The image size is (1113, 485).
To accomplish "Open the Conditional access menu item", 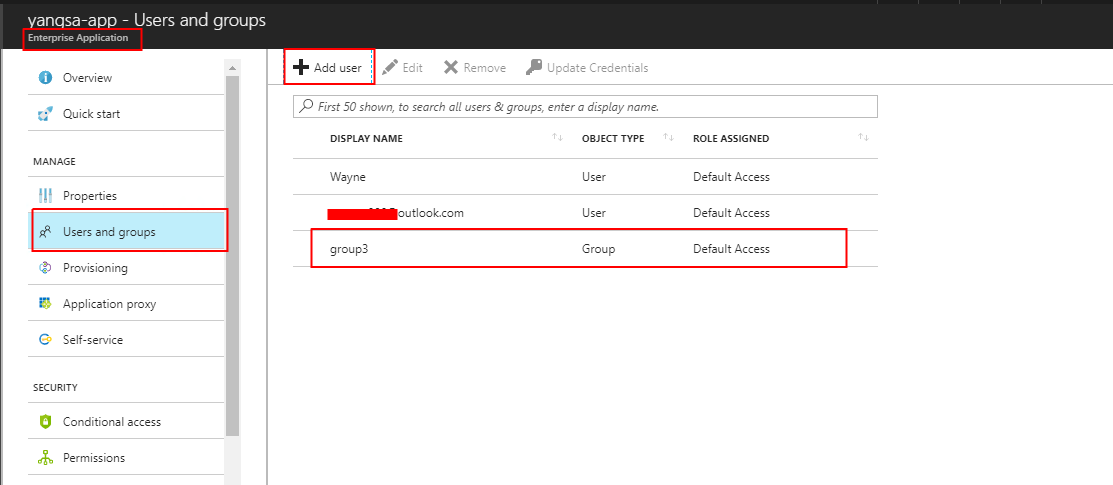I will click(x=125, y=422).
